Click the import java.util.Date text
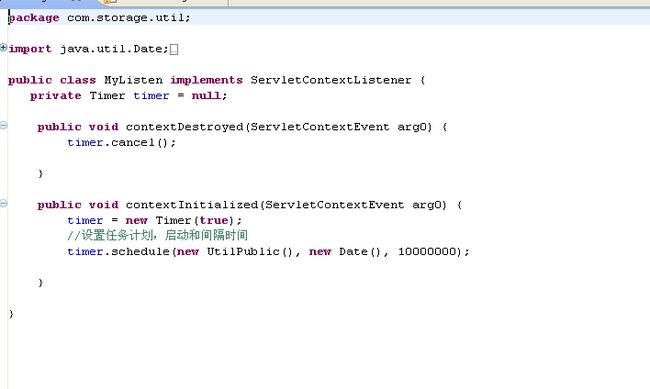 click(89, 49)
